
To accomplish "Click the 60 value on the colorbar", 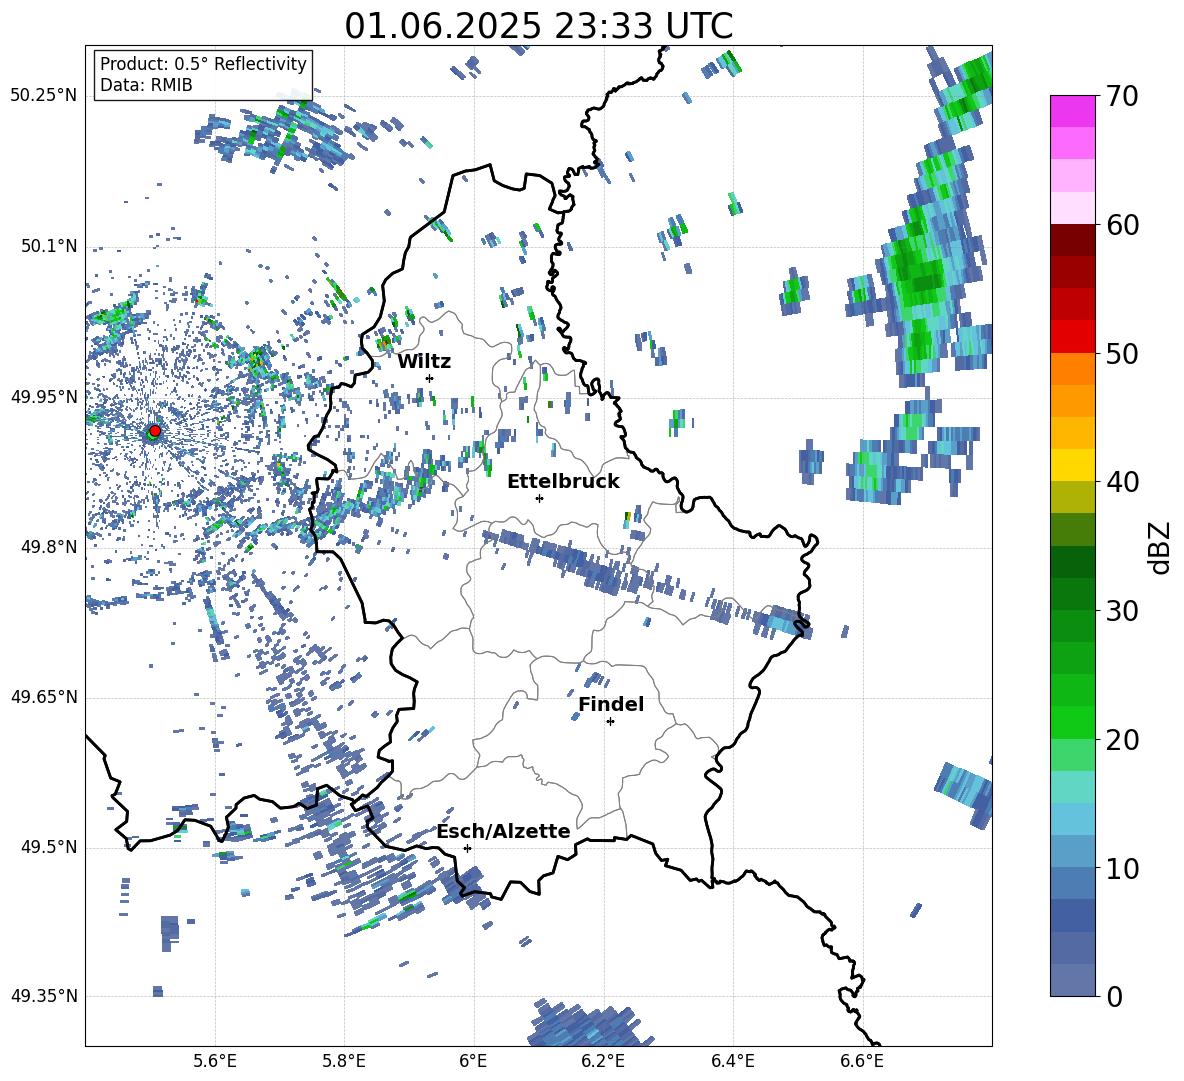I will (x=1122, y=225).
